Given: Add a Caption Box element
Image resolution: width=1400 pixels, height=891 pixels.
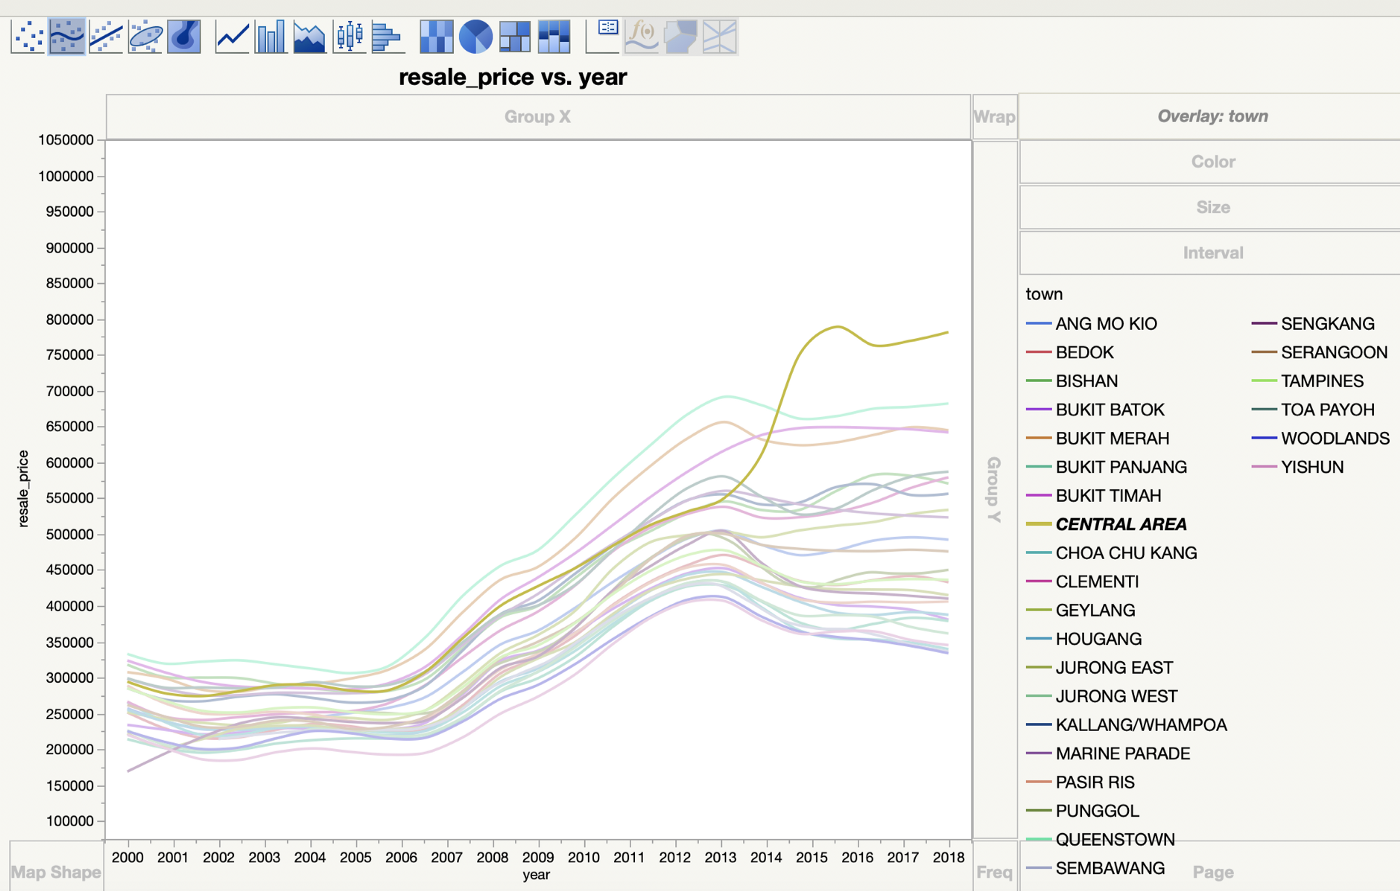Looking at the screenshot, I should click(x=603, y=37).
